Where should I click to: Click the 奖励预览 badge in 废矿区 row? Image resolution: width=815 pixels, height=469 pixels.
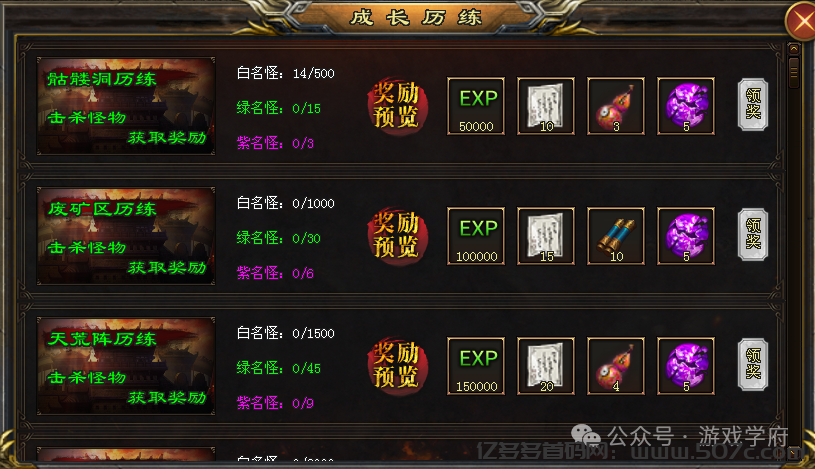(397, 236)
